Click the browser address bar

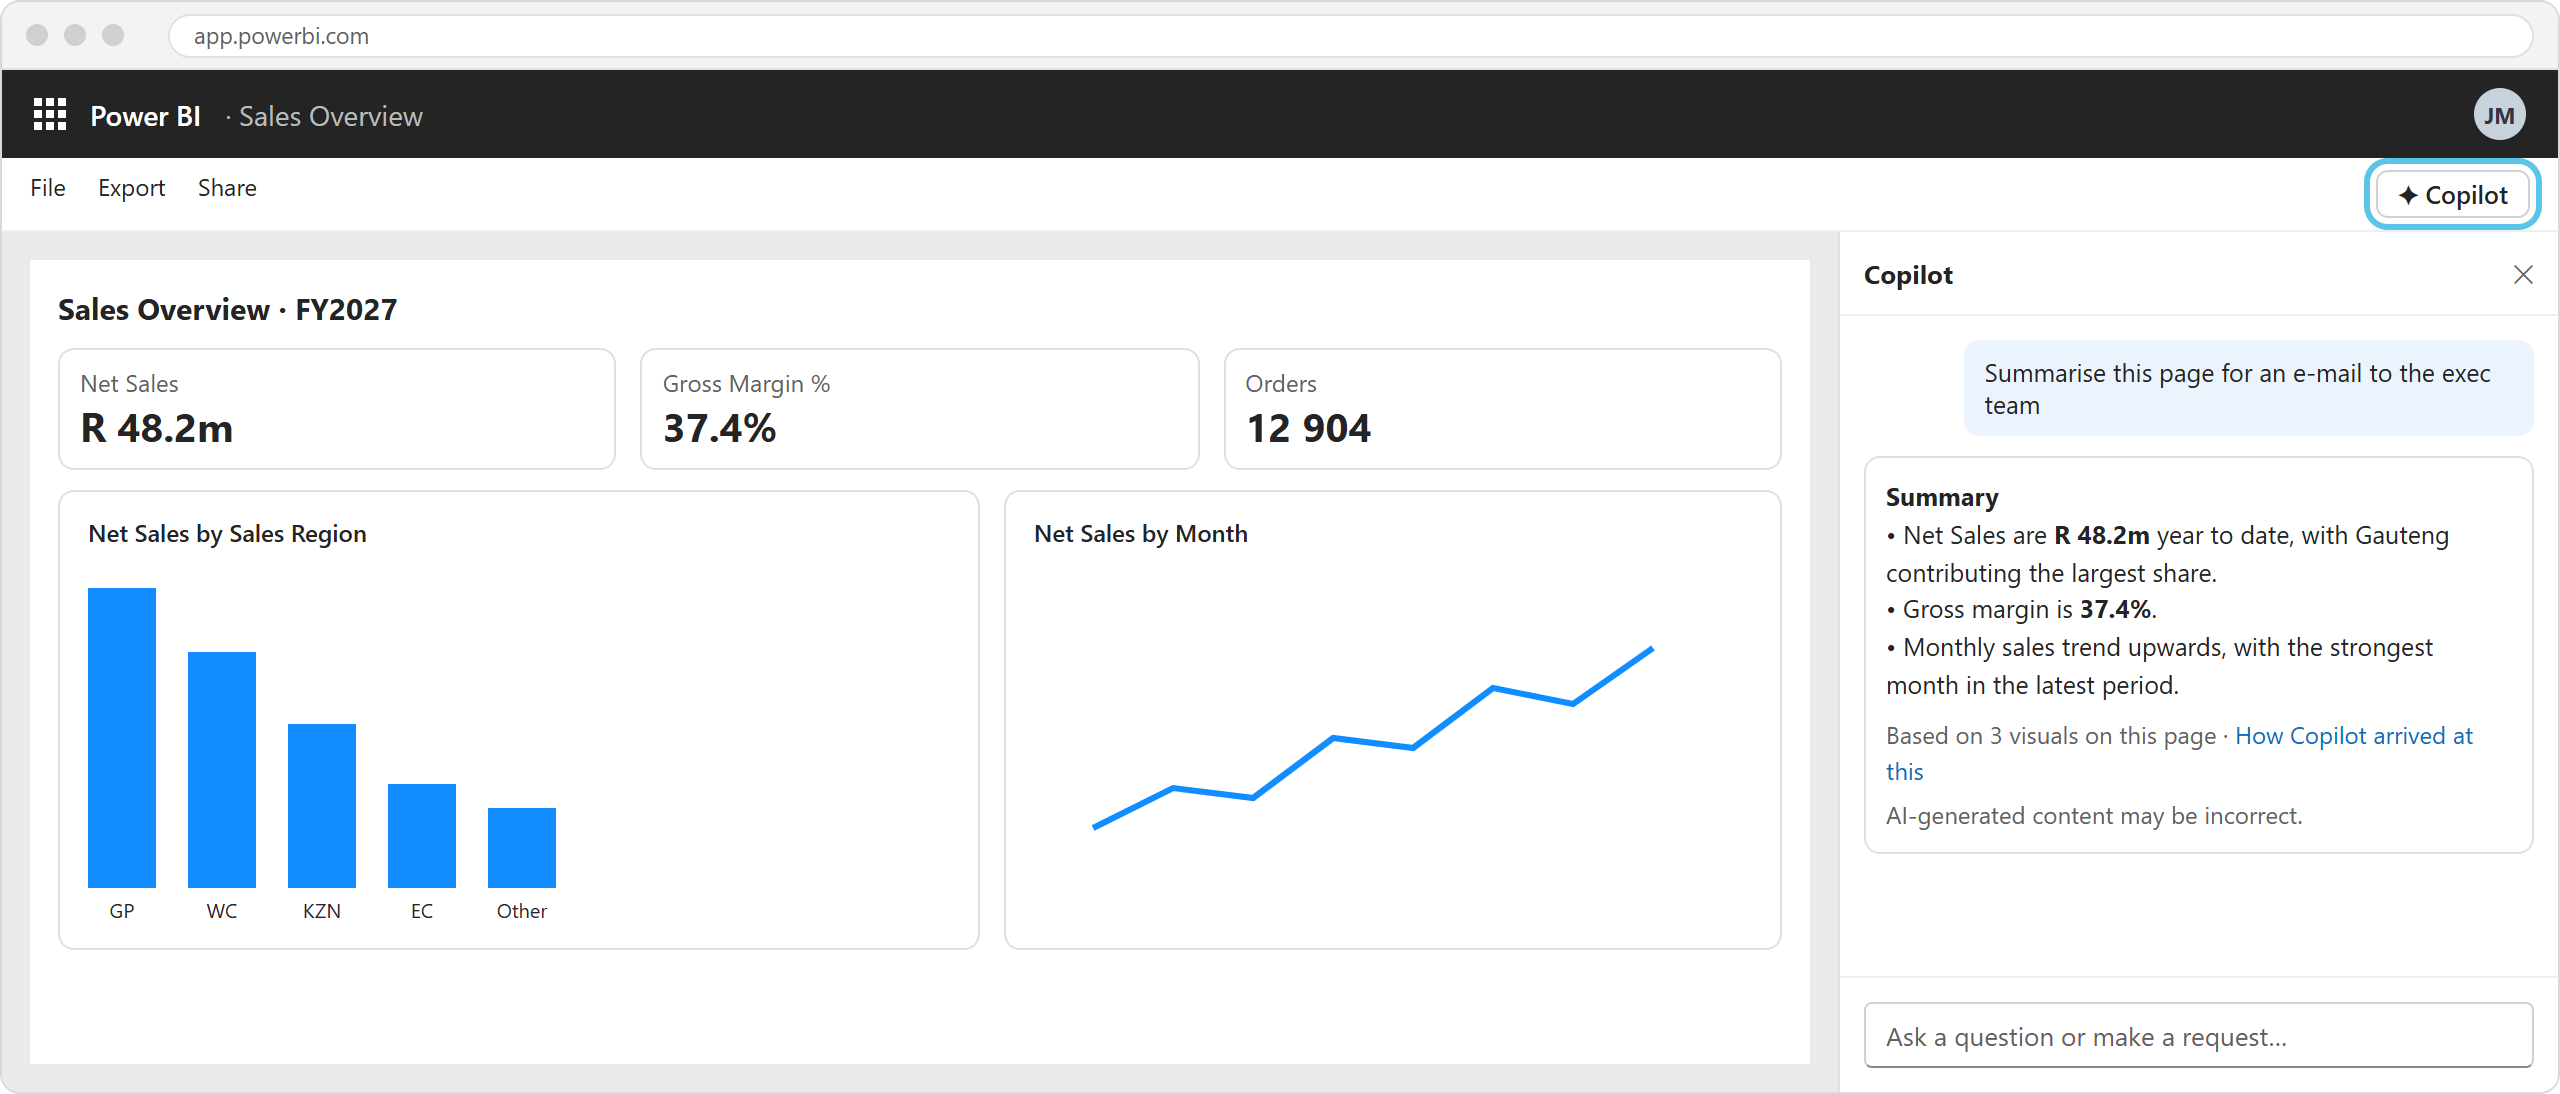[1350, 36]
